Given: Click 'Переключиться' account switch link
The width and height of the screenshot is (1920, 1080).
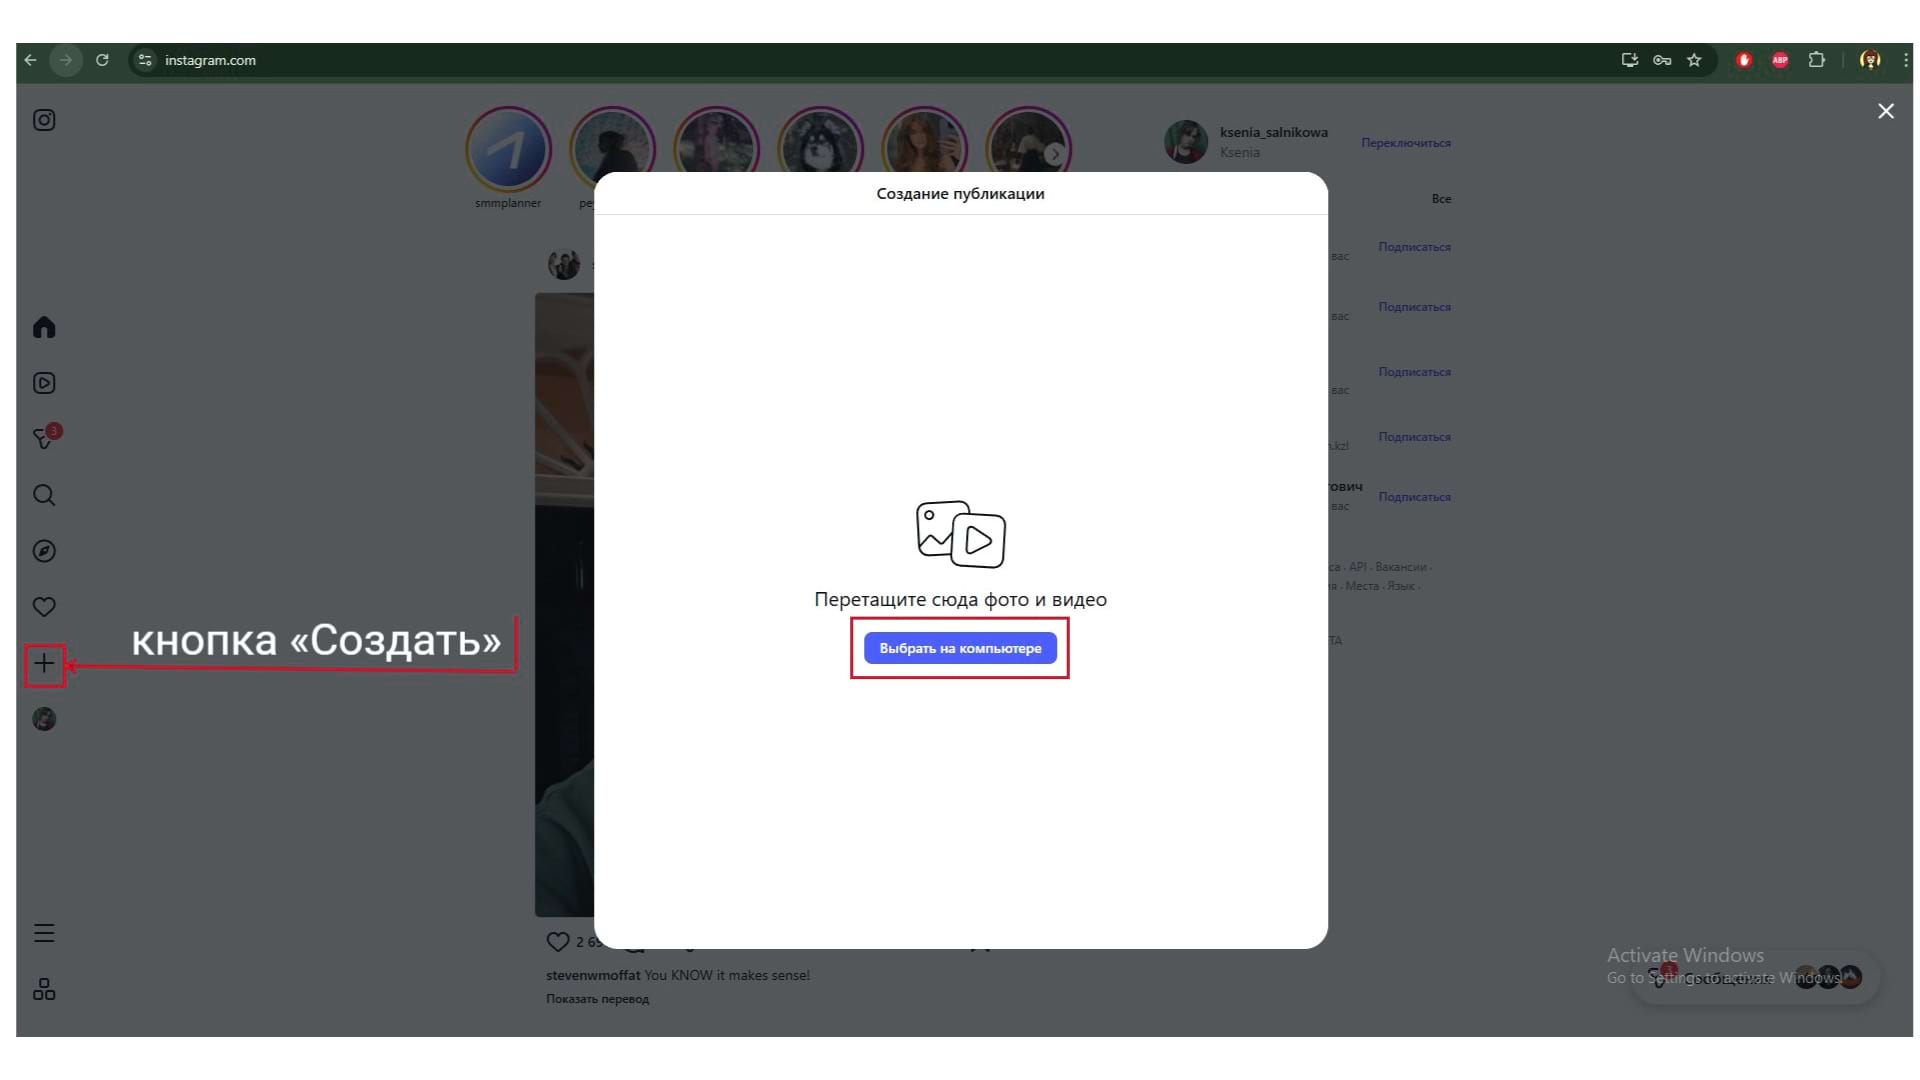Looking at the screenshot, I should click(x=1405, y=143).
